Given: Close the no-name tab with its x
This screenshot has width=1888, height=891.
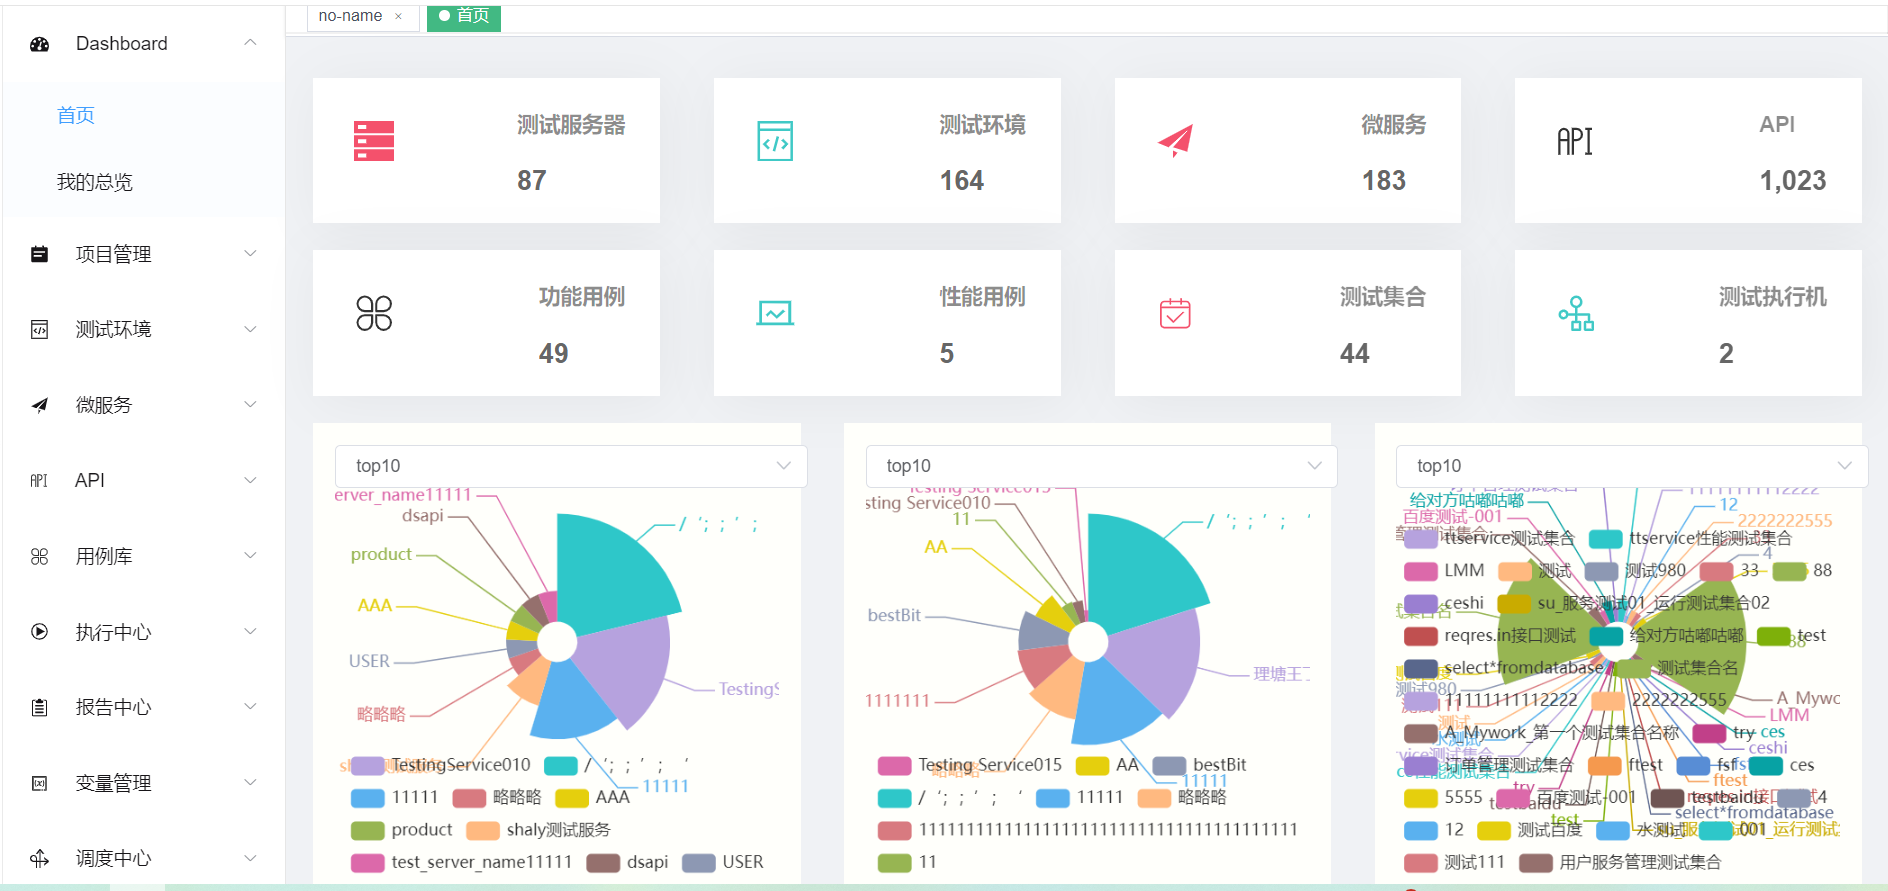Looking at the screenshot, I should click(x=398, y=16).
